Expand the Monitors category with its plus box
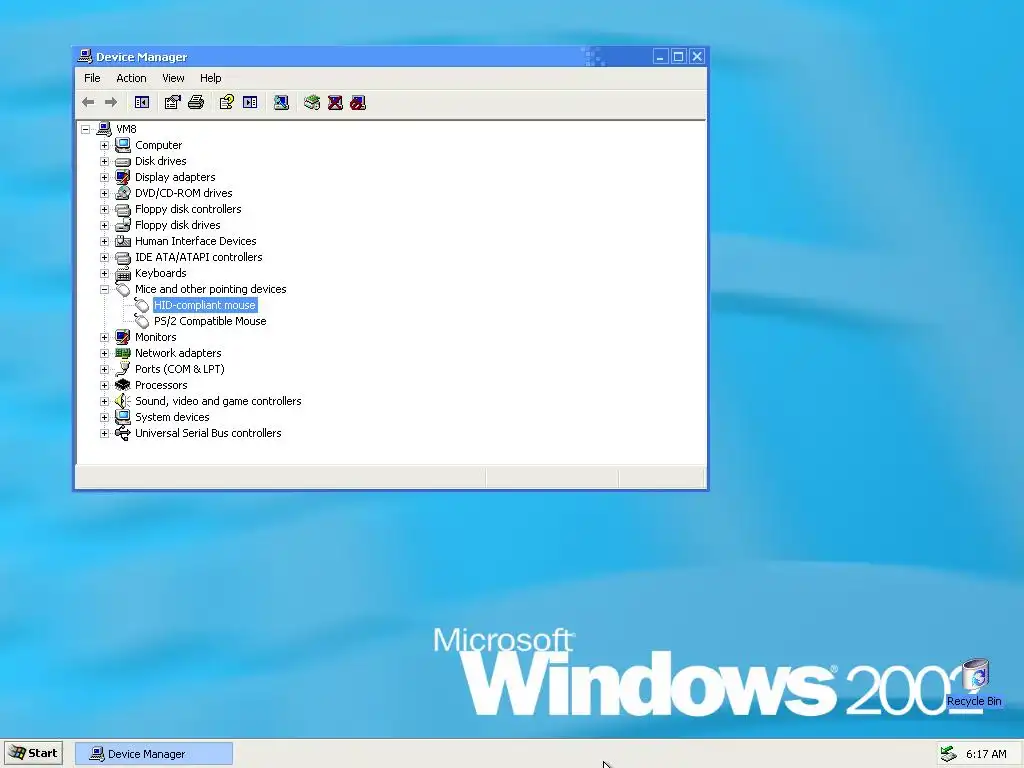The width and height of the screenshot is (1024, 768). point(104,337)
